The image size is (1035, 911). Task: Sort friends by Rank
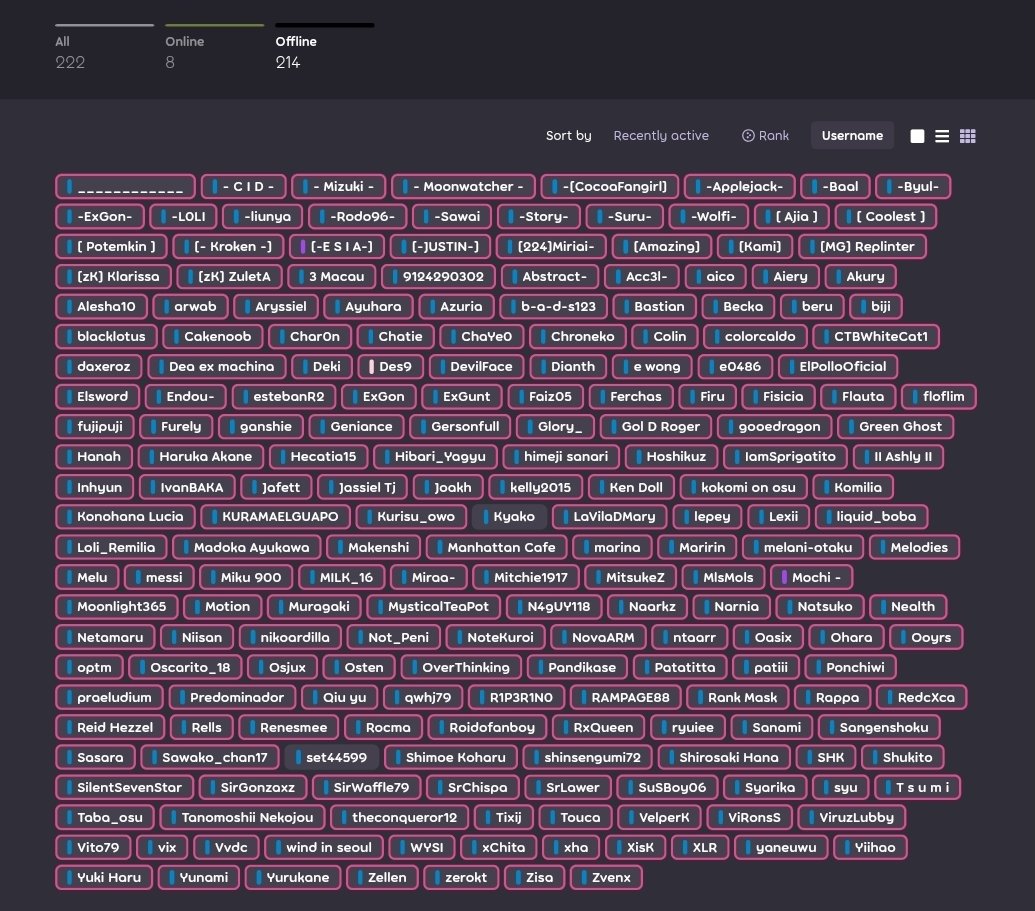(x=766, y=135)
